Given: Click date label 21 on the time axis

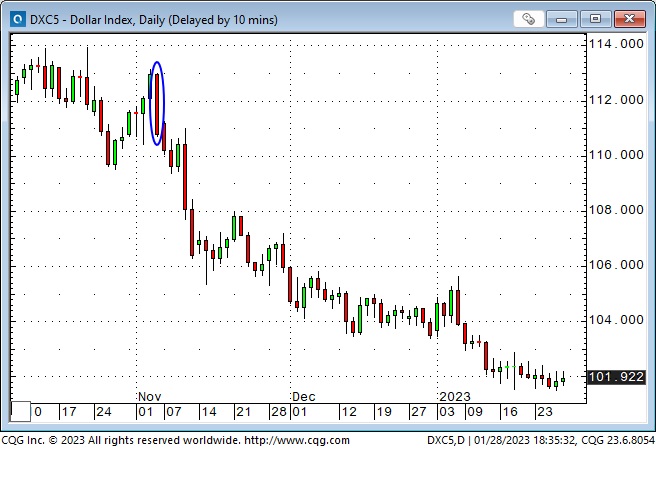Looking at the screenshot, I should [243, 412].
